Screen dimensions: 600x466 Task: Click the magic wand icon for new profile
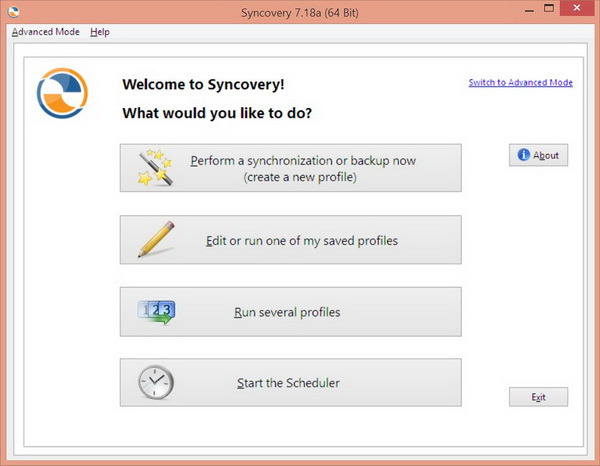tap(155, 168)
